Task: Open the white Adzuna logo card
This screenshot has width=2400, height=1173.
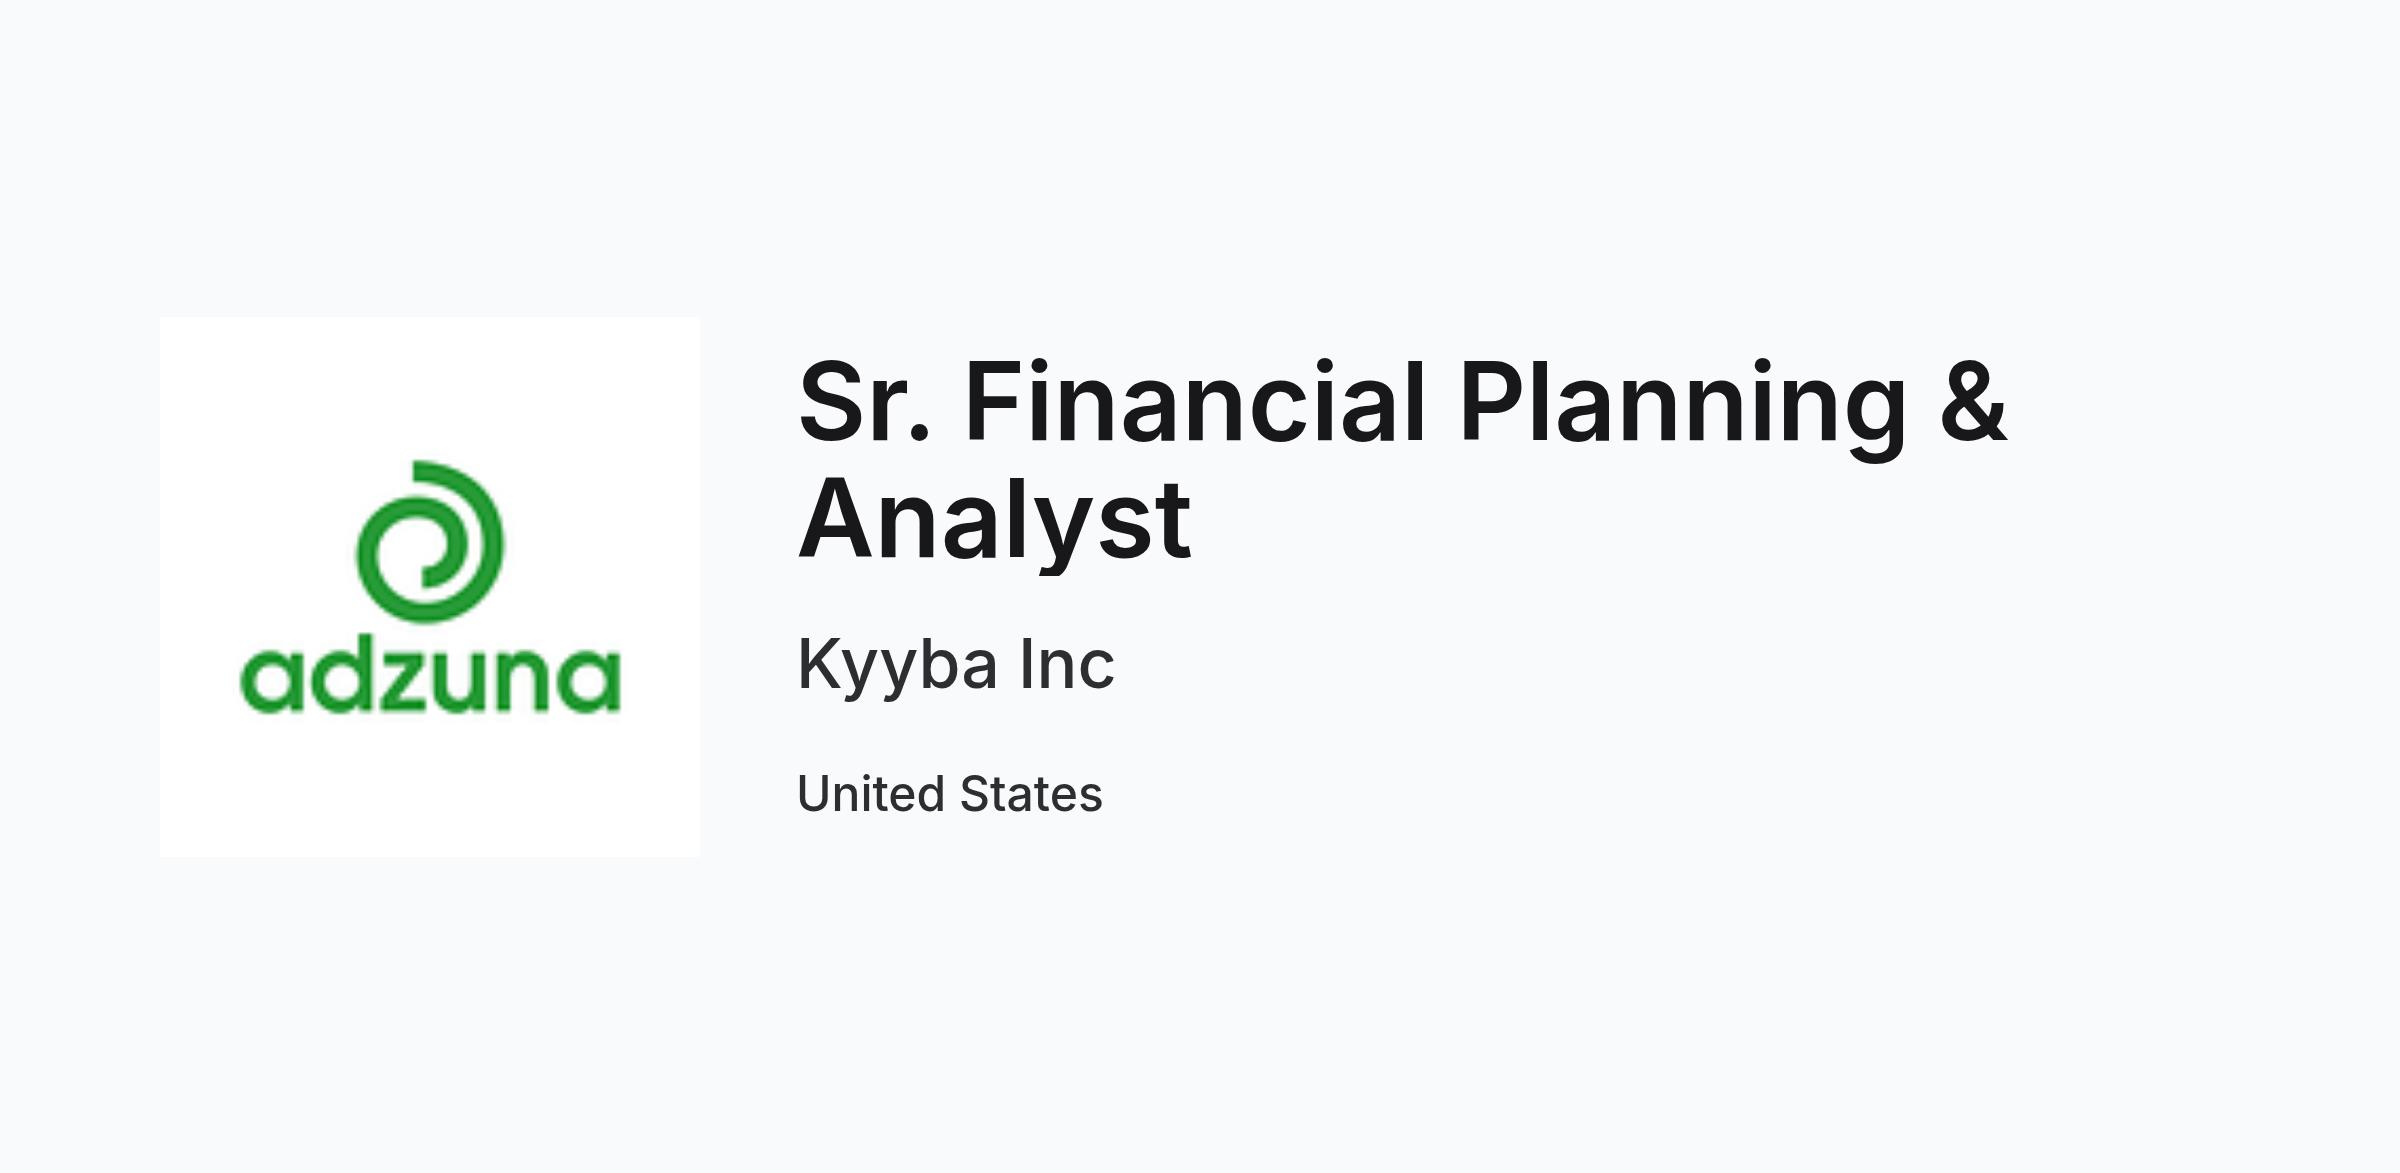Action: [430, 587]
